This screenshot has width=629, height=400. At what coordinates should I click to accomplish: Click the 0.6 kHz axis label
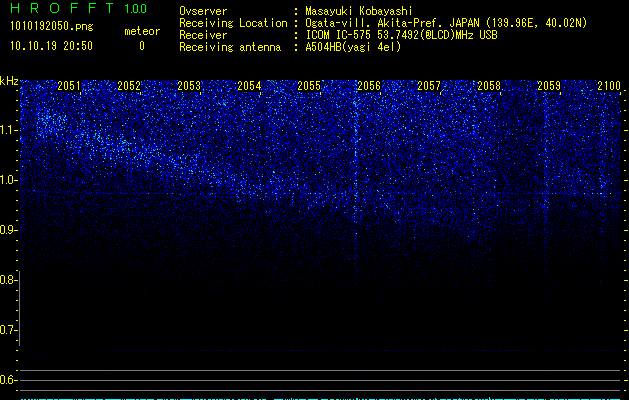tap(8, 380)
